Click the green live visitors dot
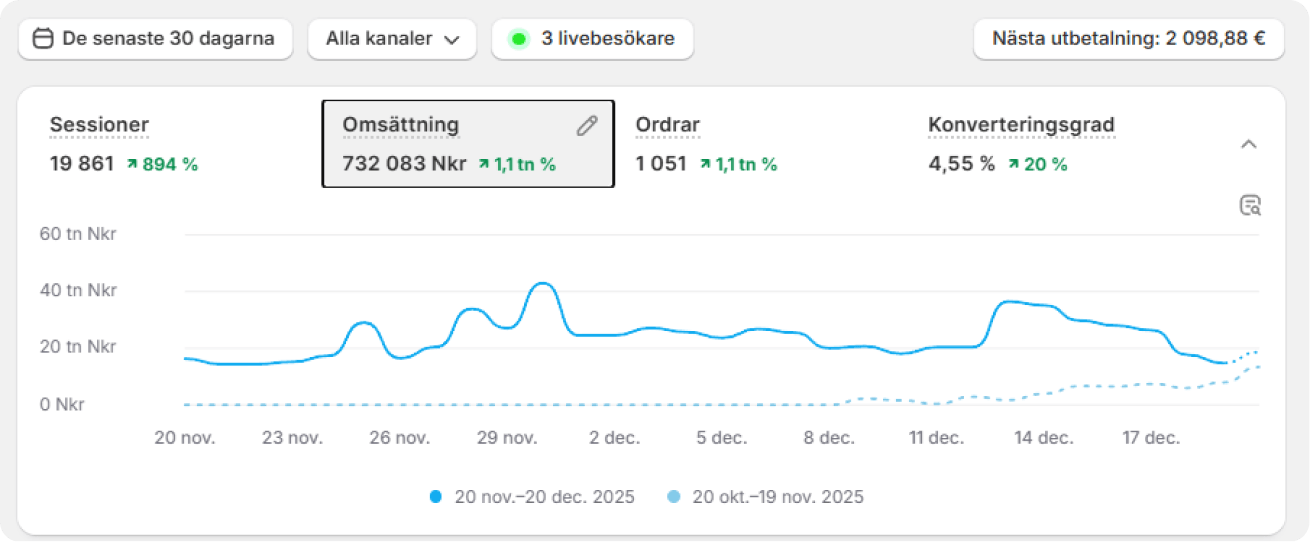Screen dimensions: 1310x542 tap(518, 40)
